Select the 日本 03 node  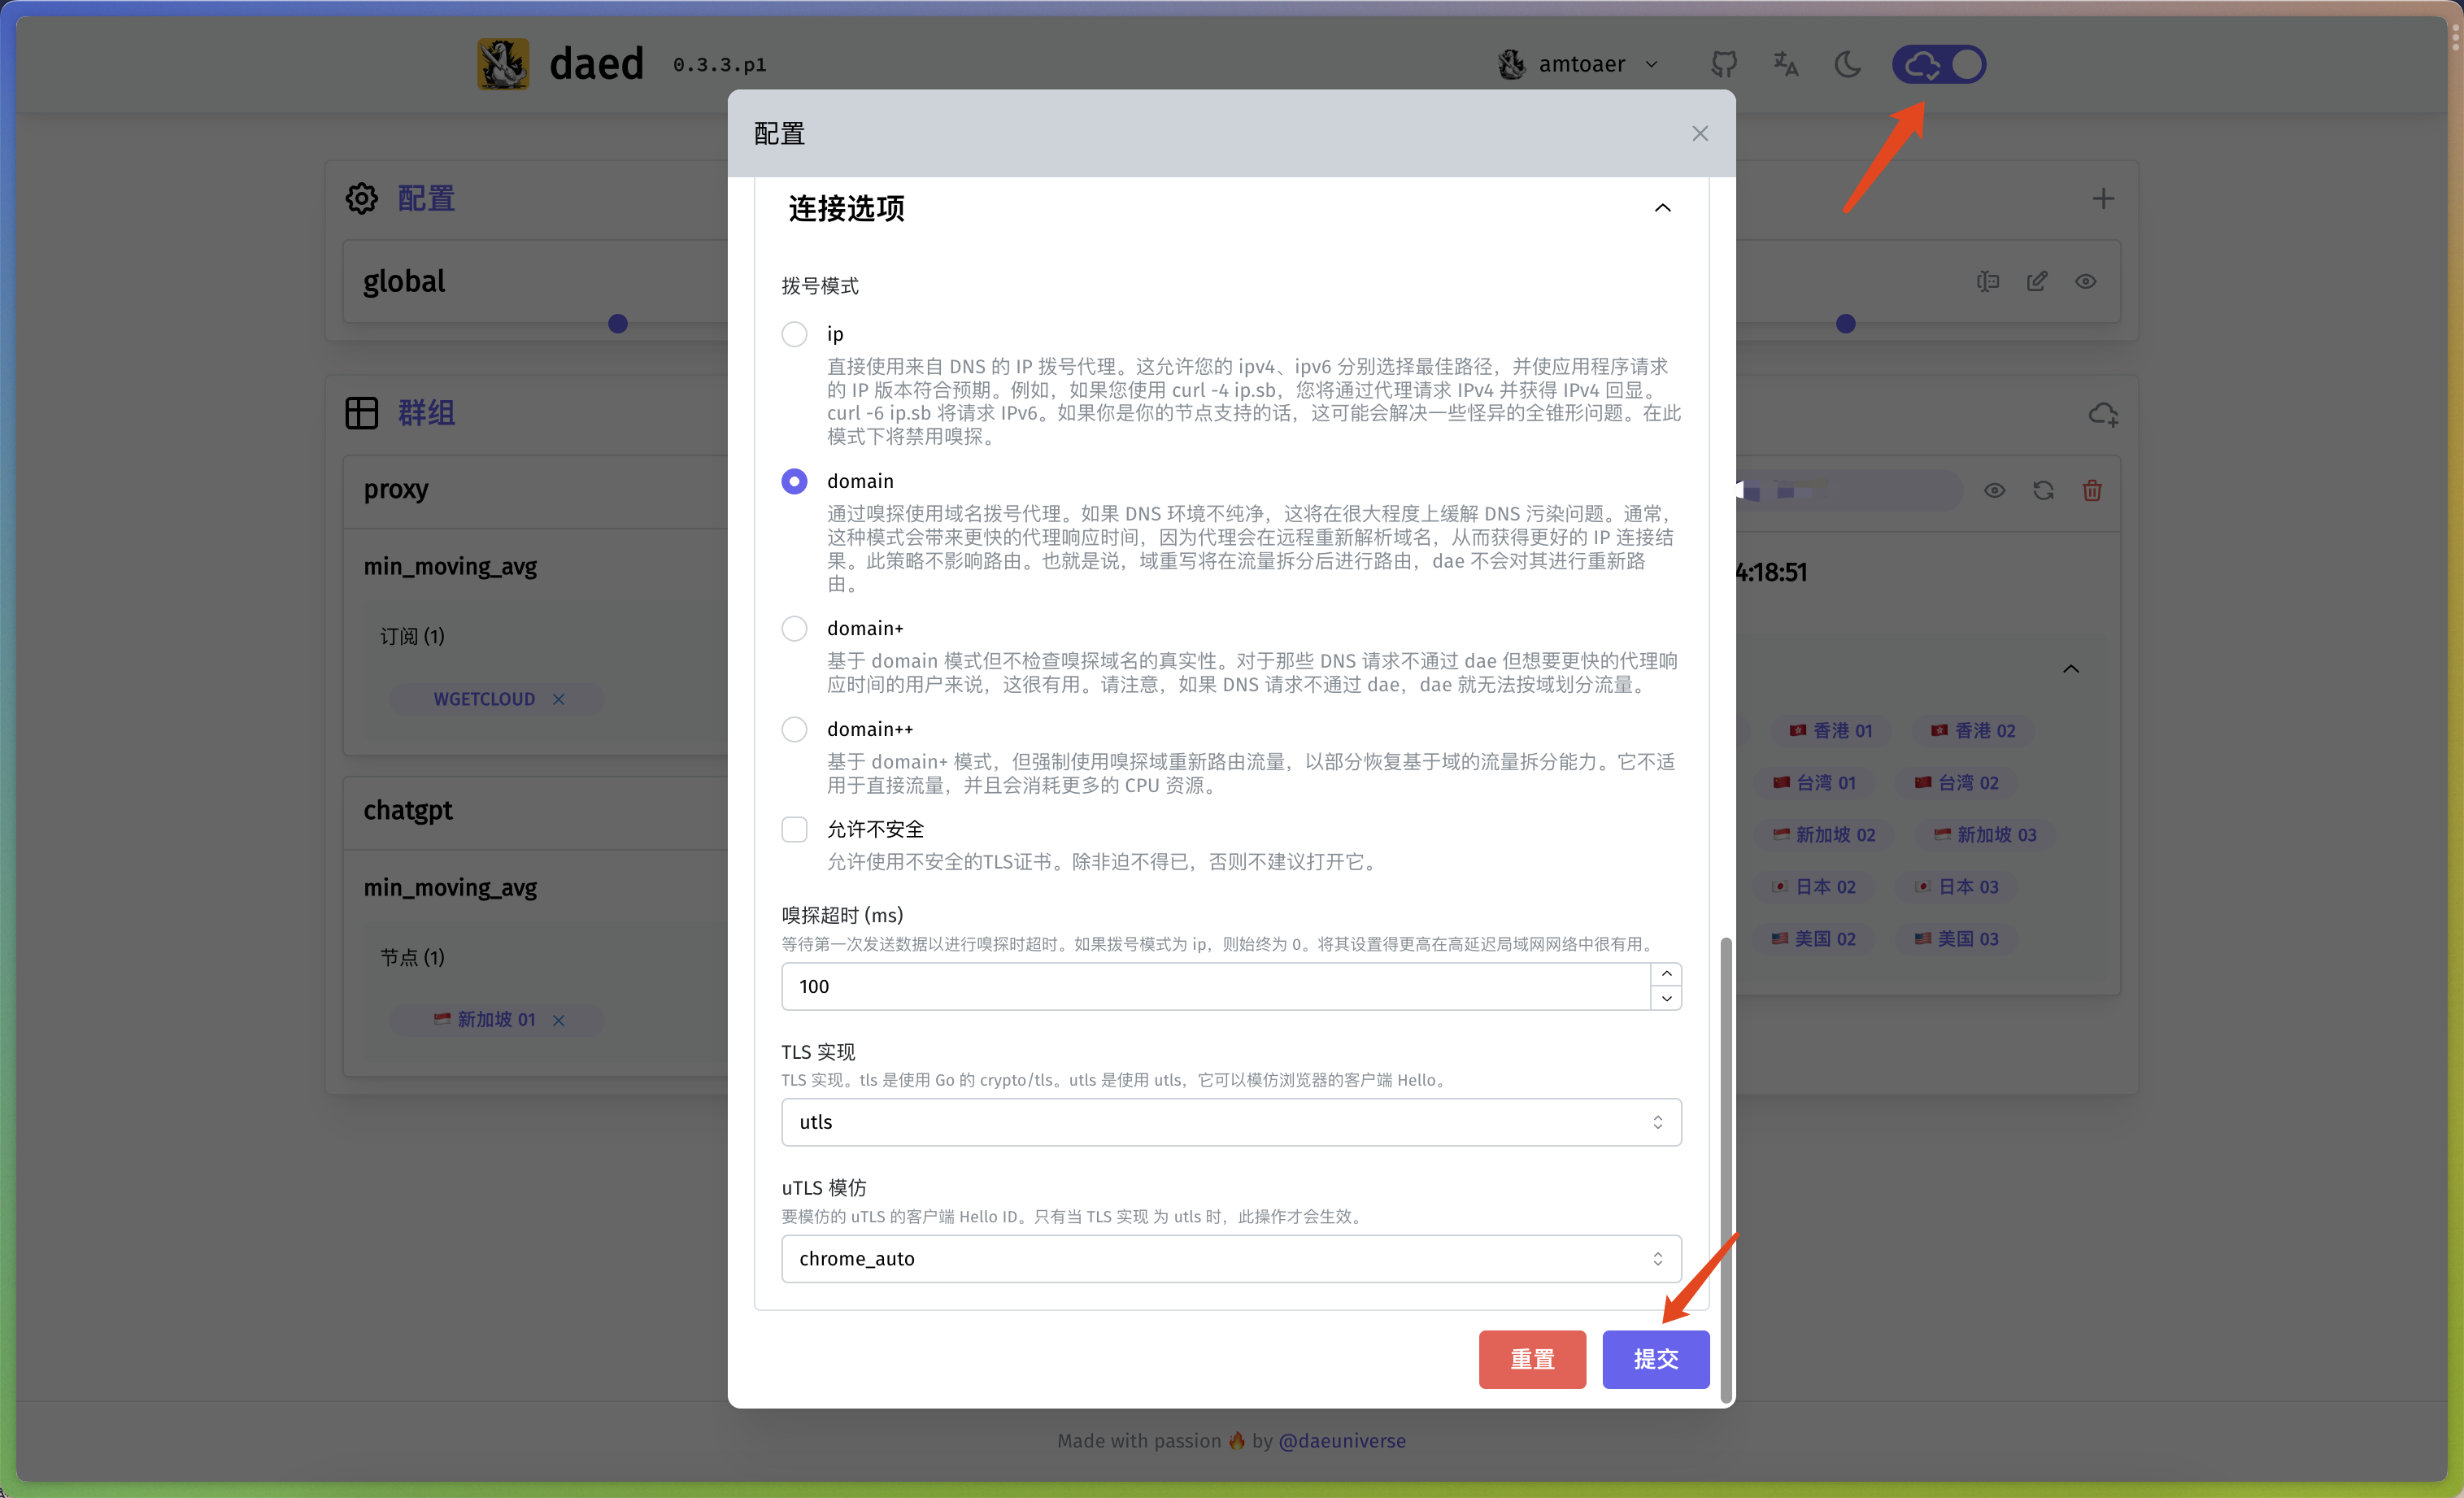[x=1956, y=887]
